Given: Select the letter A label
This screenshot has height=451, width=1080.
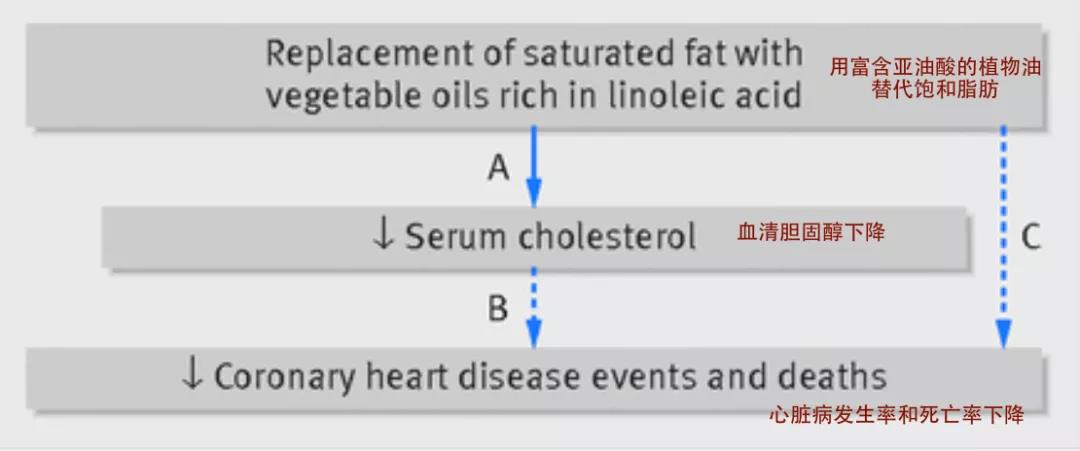Looking at the screenshot, I should tap(499, 167).
